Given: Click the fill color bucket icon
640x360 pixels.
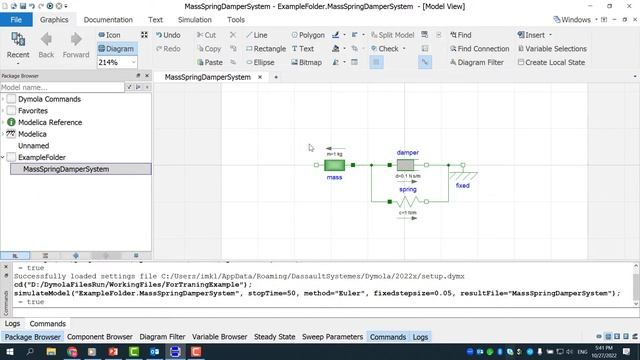Looking at the screenshot, I should click(336, 49).
